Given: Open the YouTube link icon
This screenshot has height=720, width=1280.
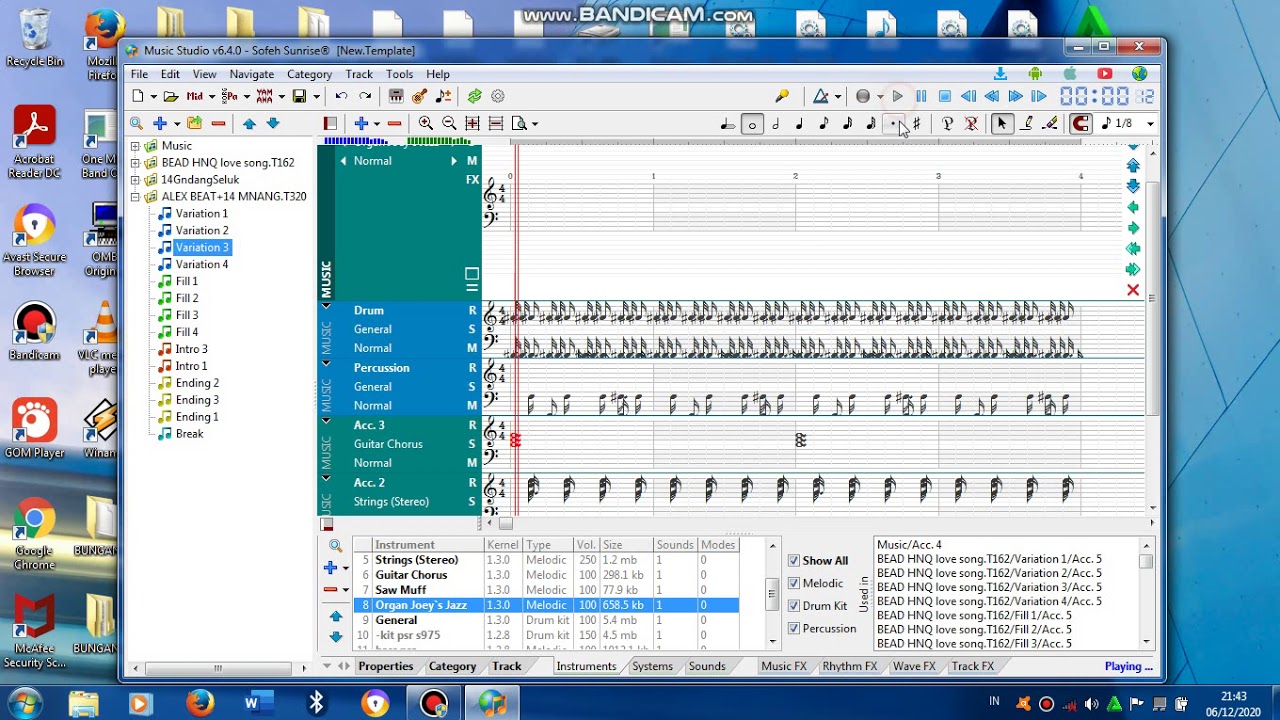Looking at the screenshot, I should click(x=1105, y=73).
